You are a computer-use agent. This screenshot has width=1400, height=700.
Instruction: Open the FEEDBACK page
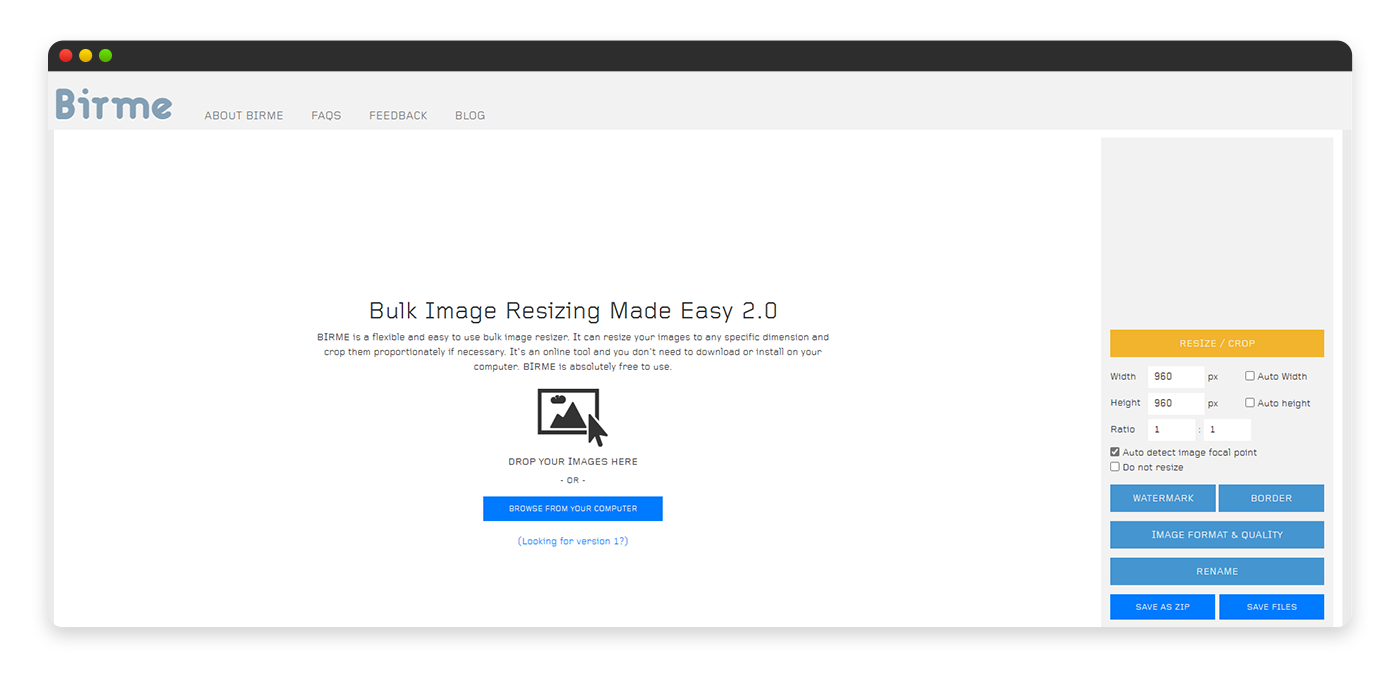pyautogui.click(x=398, y=116)
